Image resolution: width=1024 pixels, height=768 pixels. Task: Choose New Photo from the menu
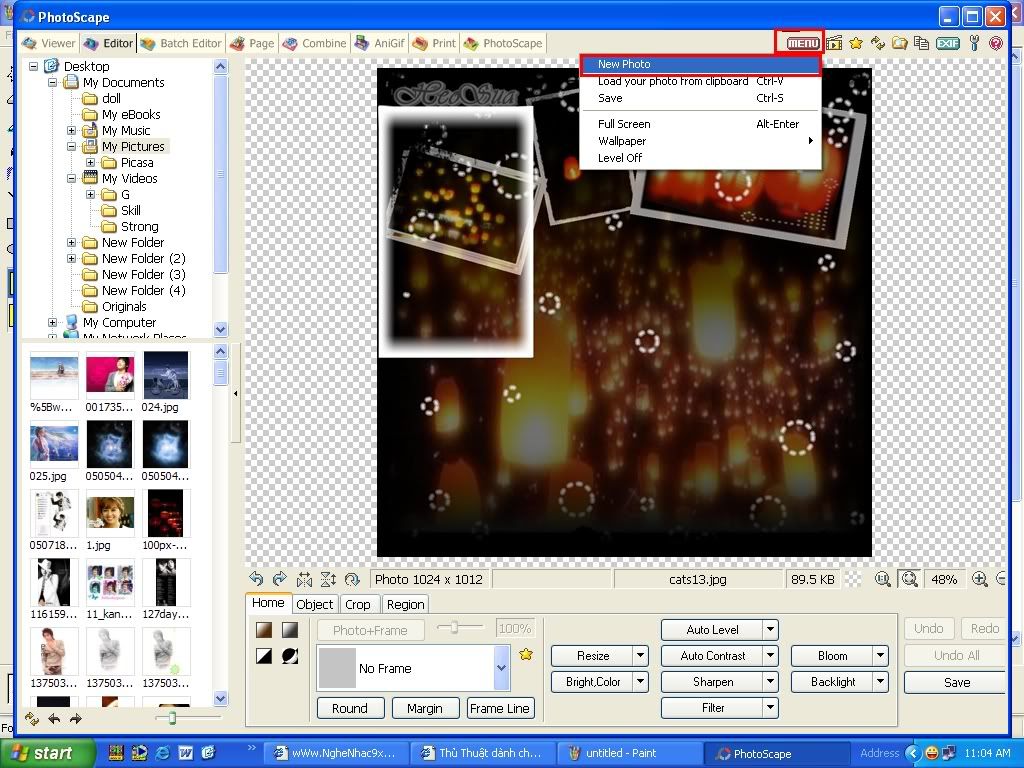pos(624,64)
